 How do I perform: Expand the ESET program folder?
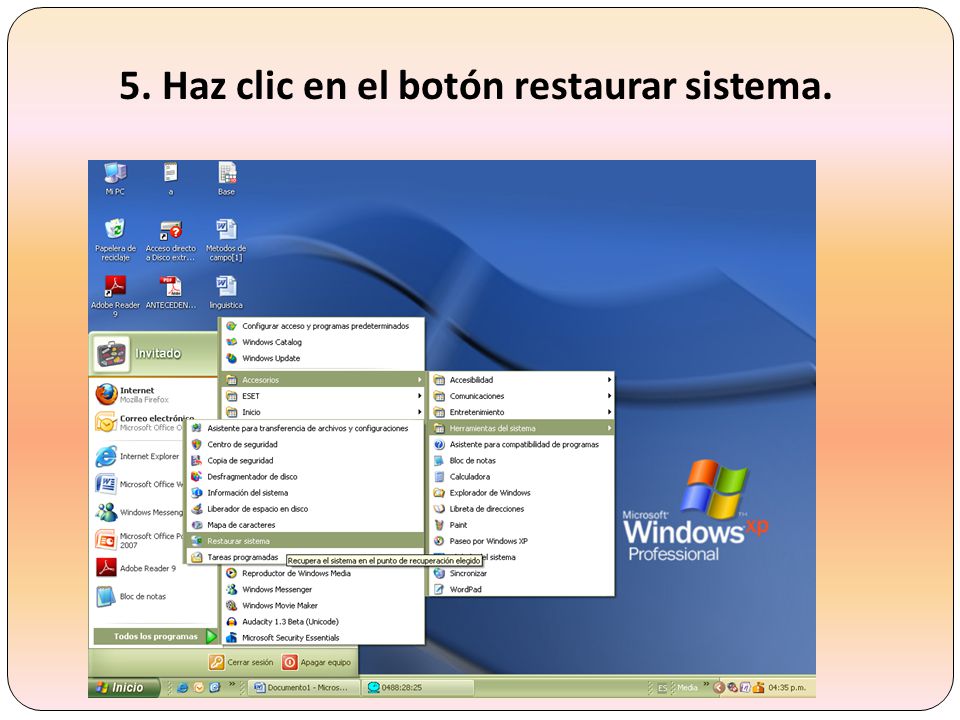pyautogui.click(x=321, y=396)
